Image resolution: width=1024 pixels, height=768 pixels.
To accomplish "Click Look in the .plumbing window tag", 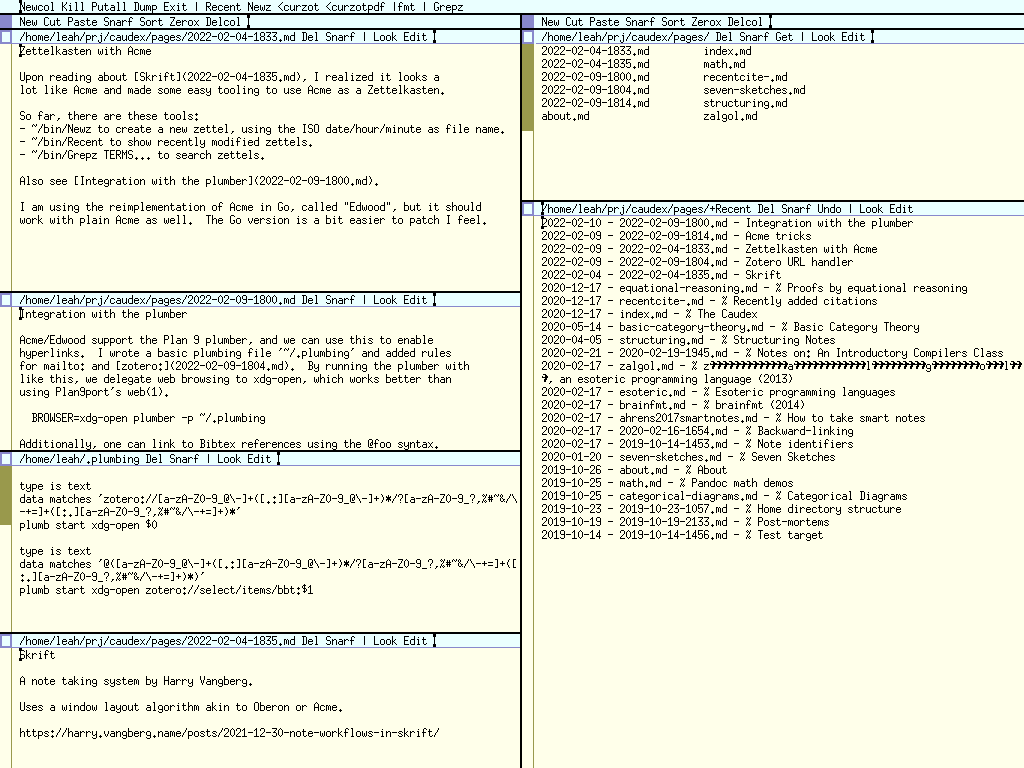I will 229,459.
